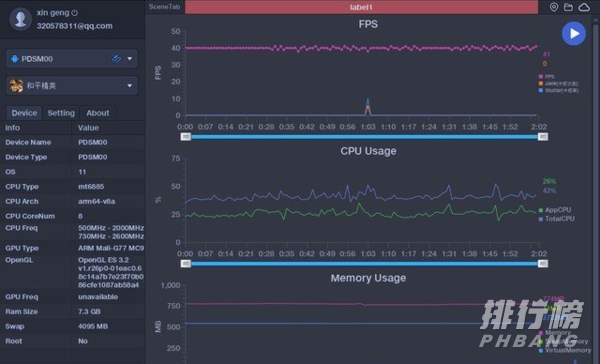Switch to the About tab
Image resolution: width=600 pixels, height=364 pixels.
[x=98, y=113]
